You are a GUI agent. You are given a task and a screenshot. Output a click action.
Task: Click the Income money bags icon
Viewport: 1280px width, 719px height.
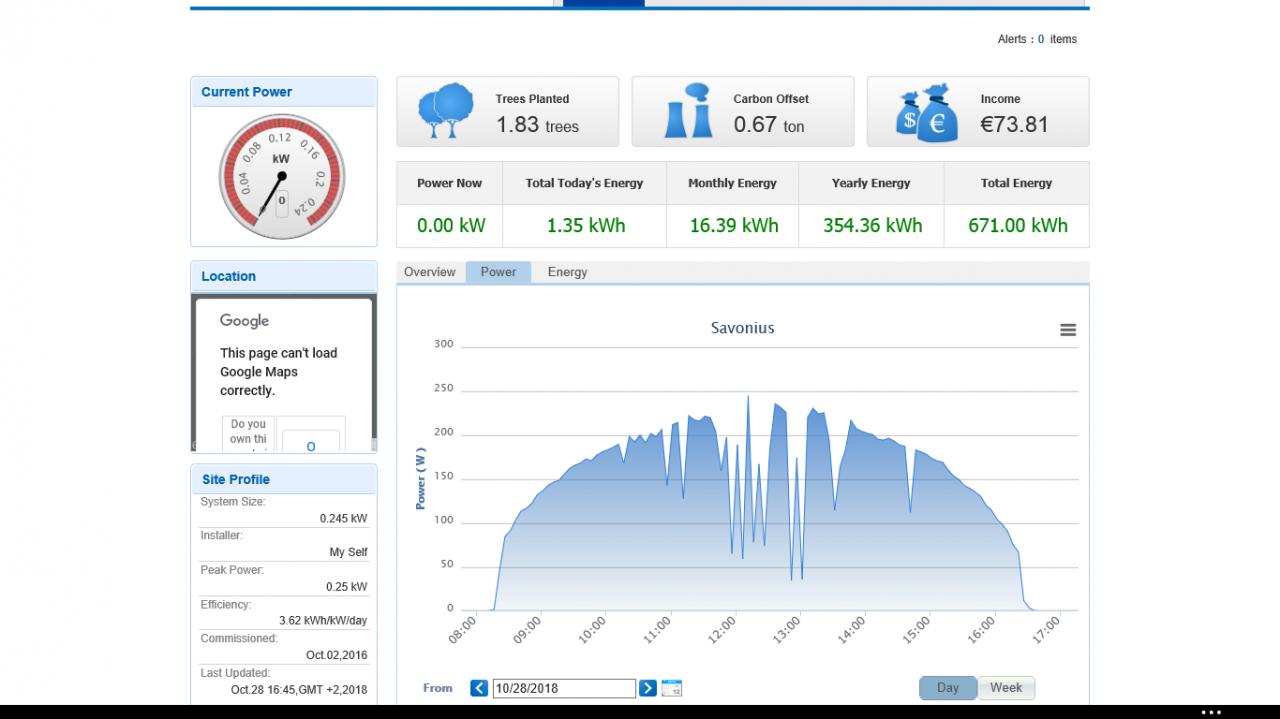click(x=927, y=113)
